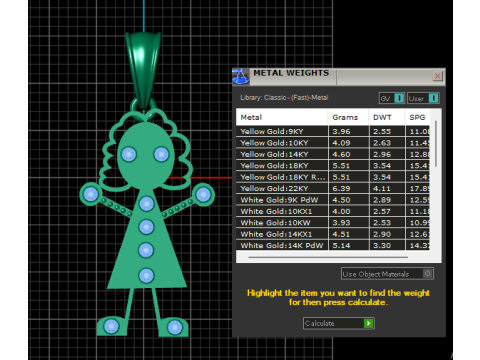Sort by the Grams column header
This screenshot has width=480, height=360.
(348, 117)
